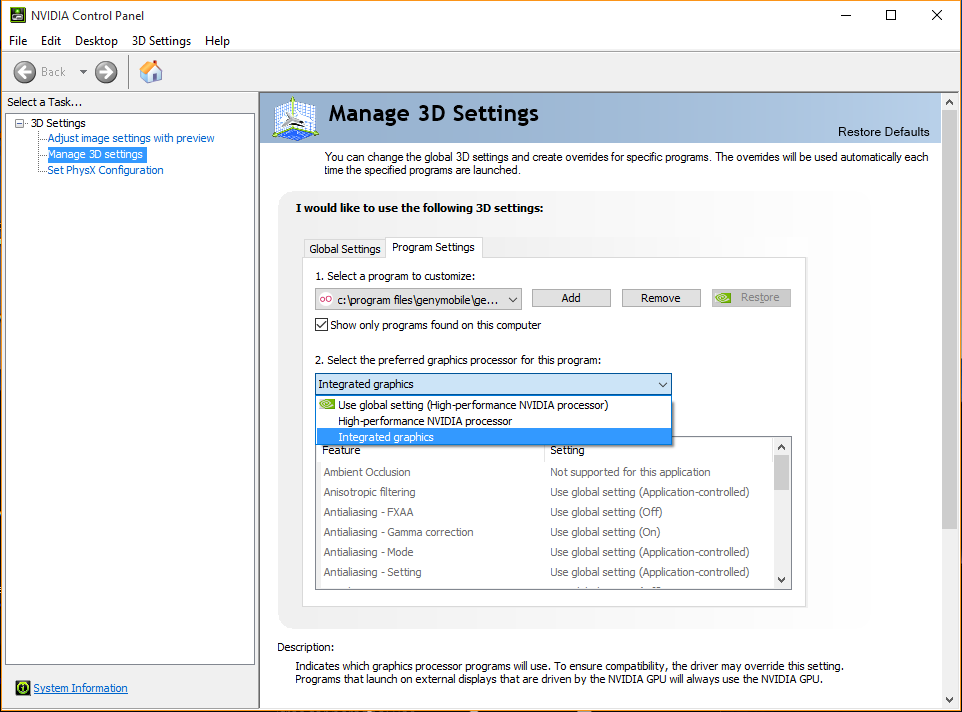The width and height of the screenshot is (962, 712).
Task: Close the NVIDIA Control Panel window
Action: click(936, 15)
